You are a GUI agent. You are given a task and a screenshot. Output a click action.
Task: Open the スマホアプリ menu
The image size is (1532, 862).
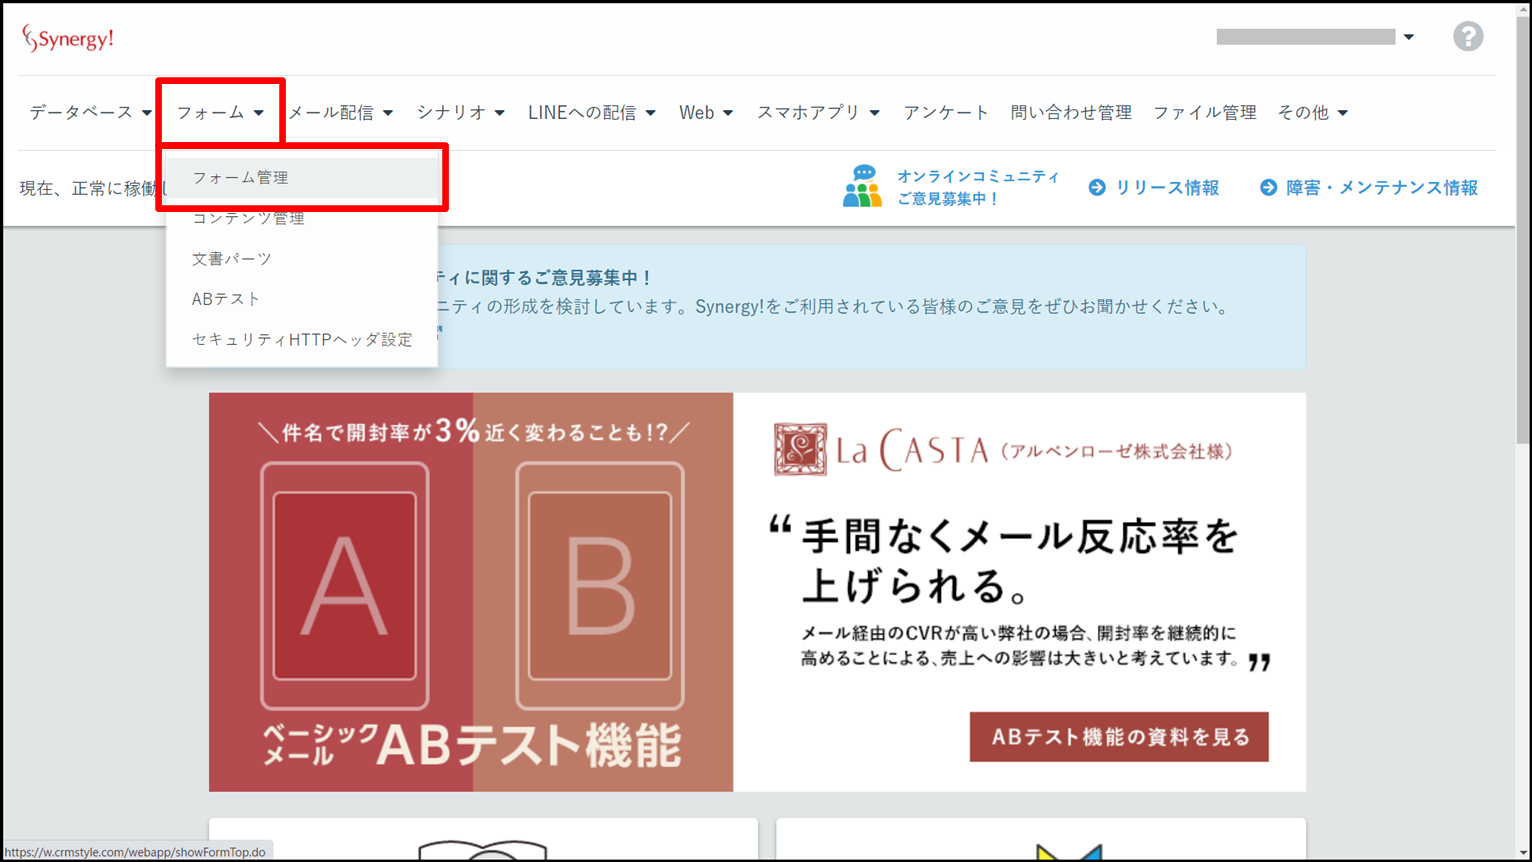tap(818, 112)
